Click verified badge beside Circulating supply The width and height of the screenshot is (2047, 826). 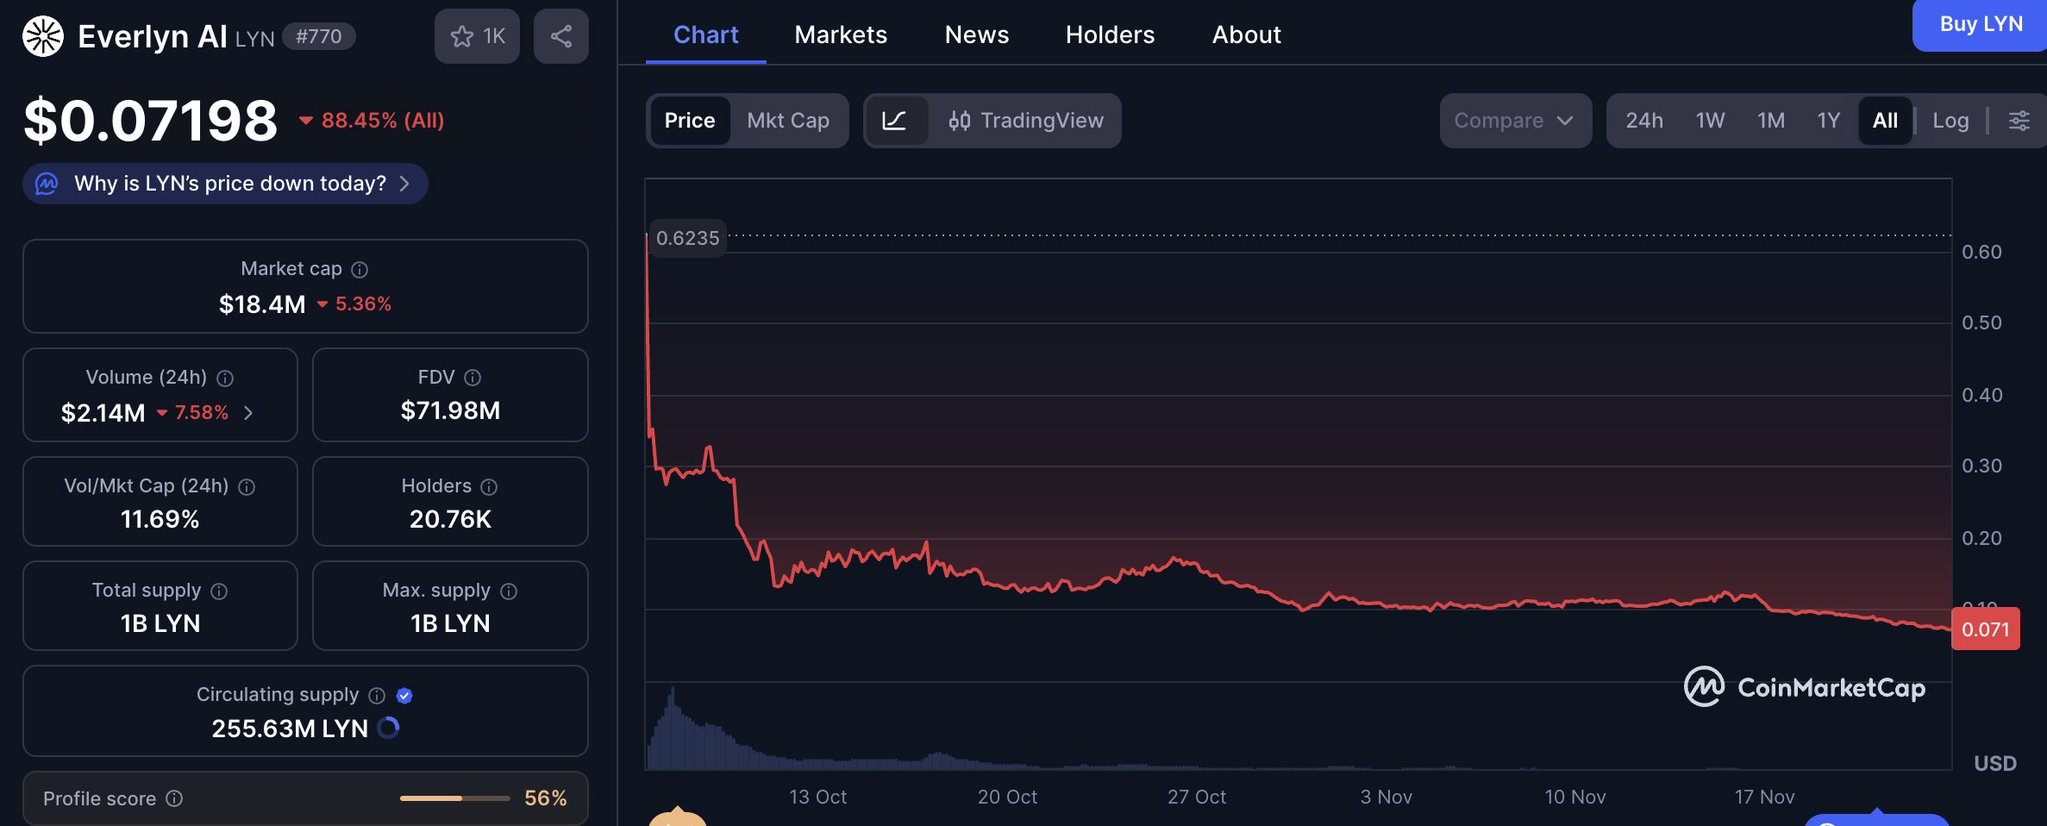405,696
